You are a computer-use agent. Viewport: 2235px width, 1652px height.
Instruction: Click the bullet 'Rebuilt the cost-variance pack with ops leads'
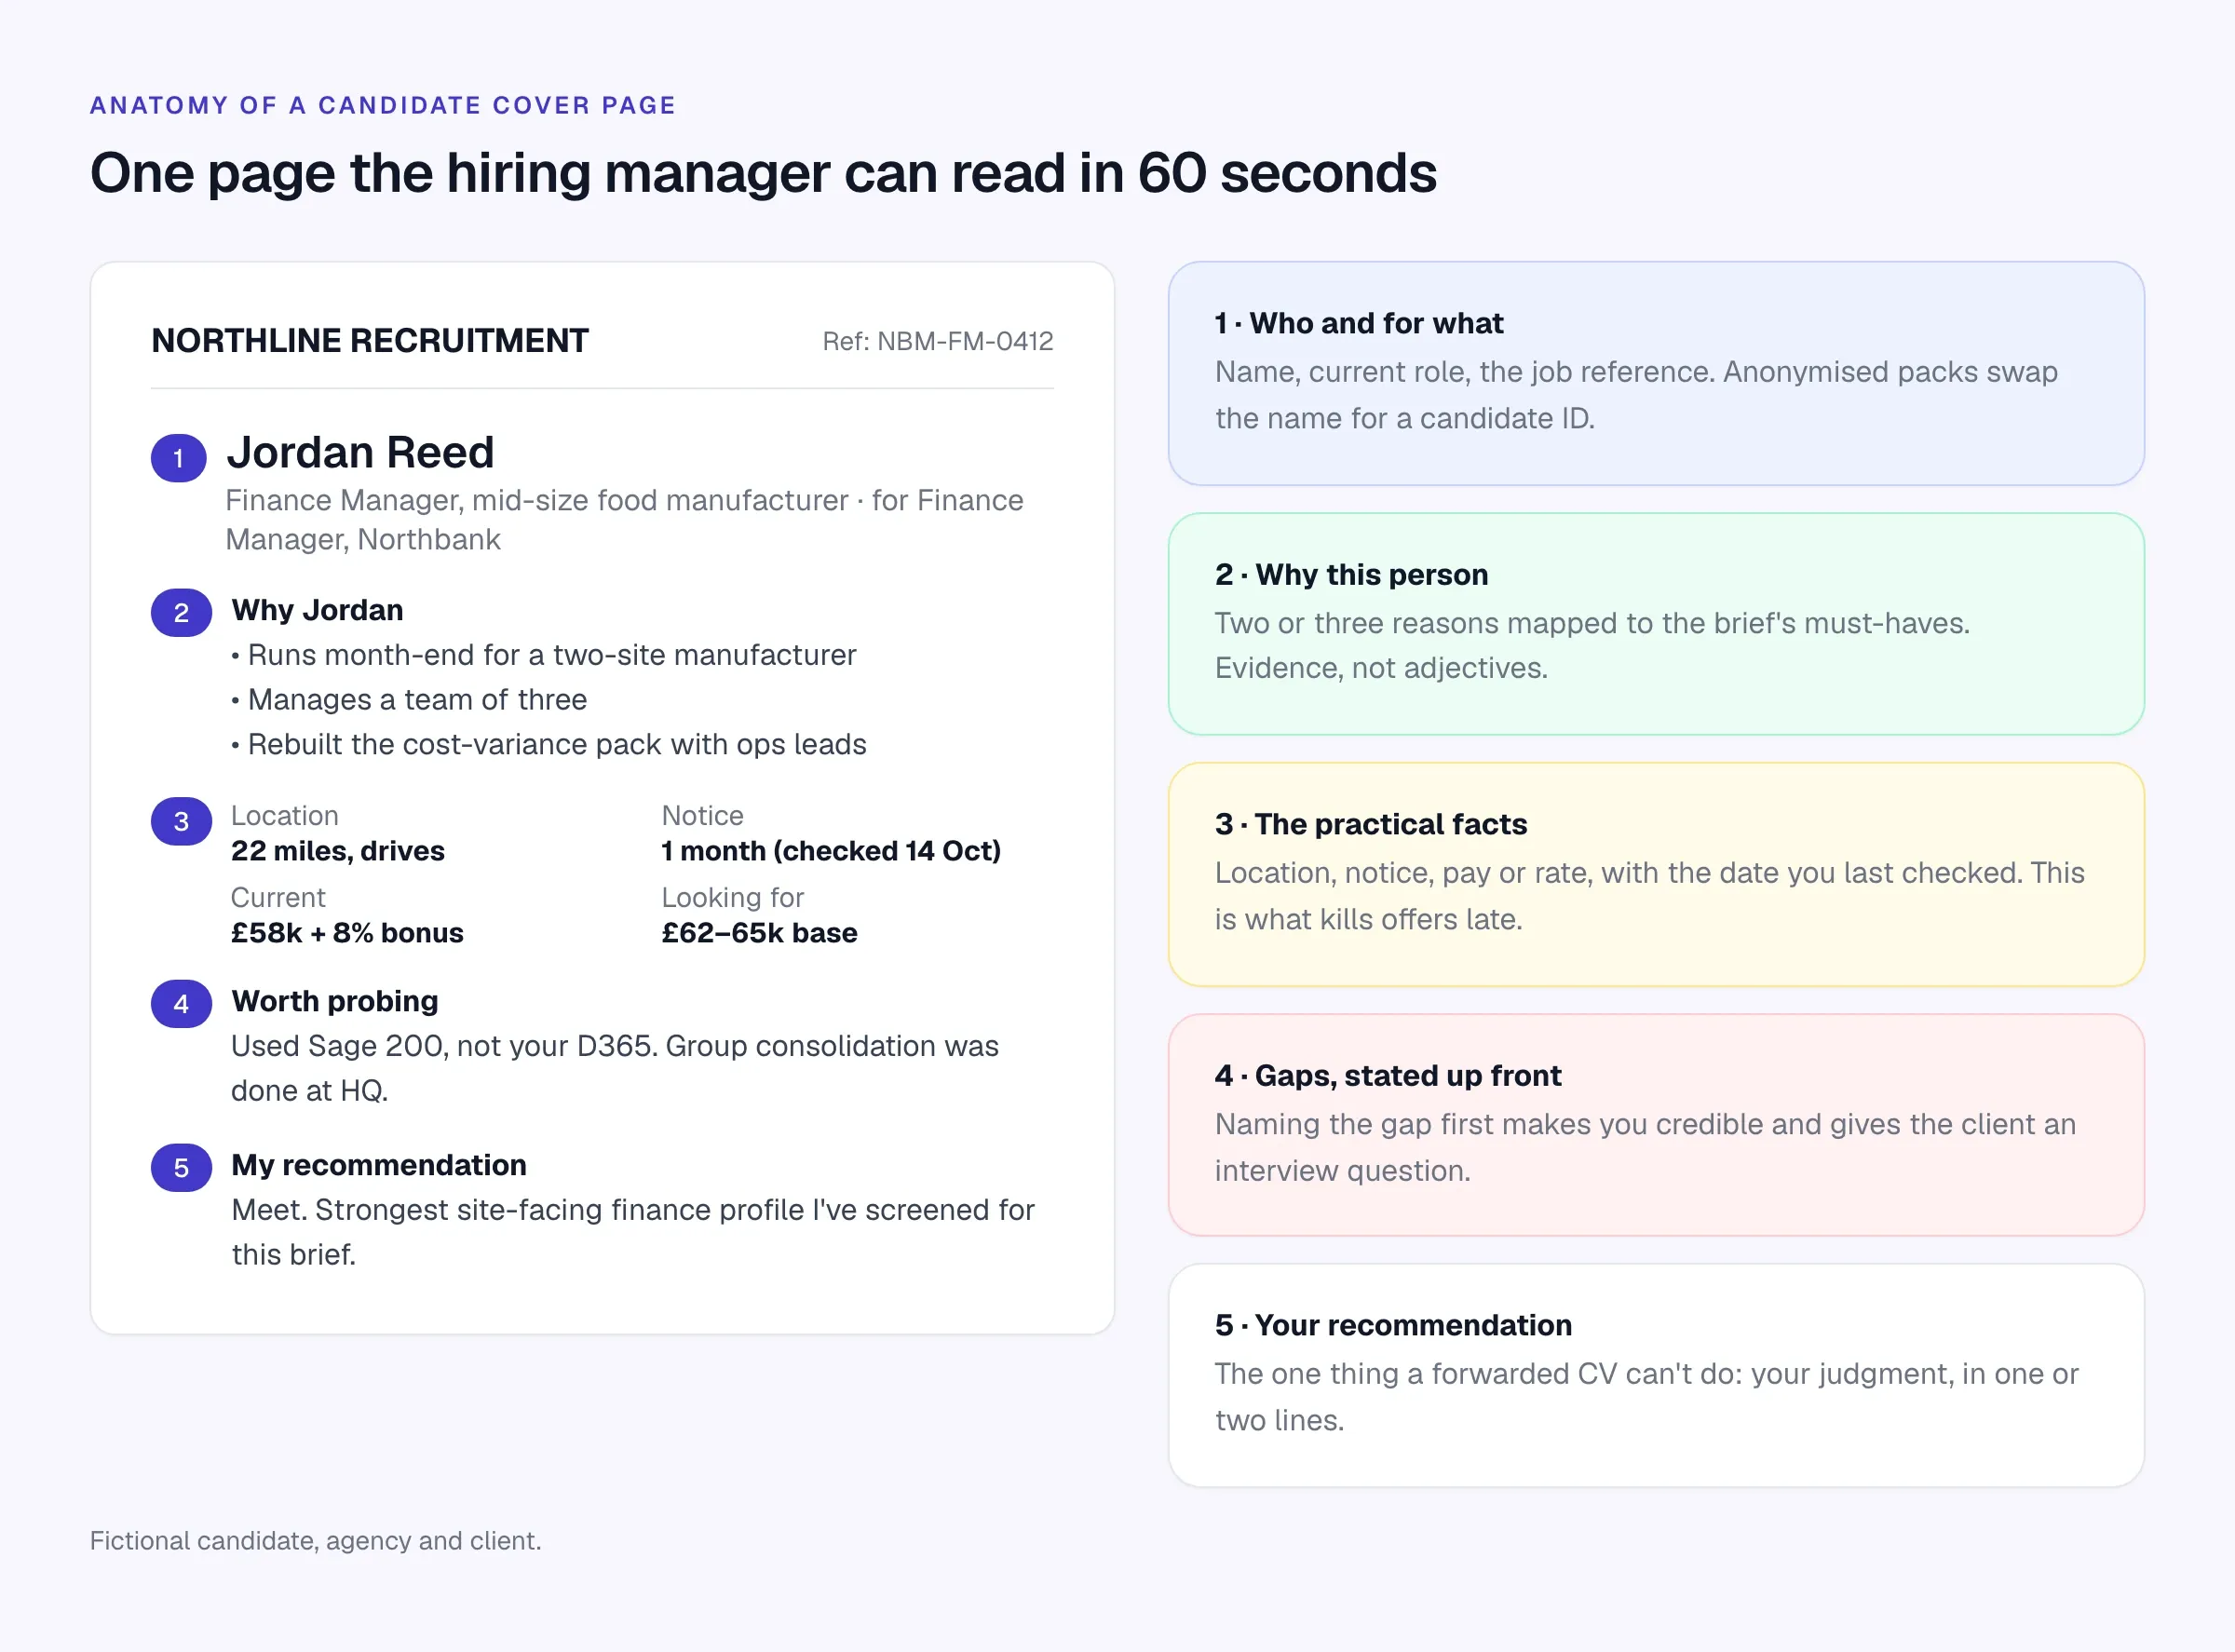coord(548,745)
